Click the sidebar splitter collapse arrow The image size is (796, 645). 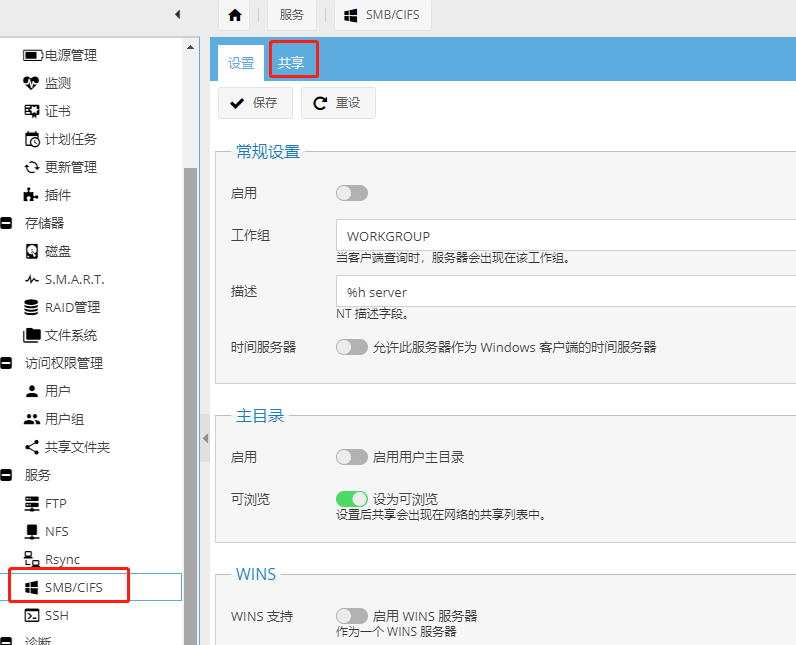point(205,438)
